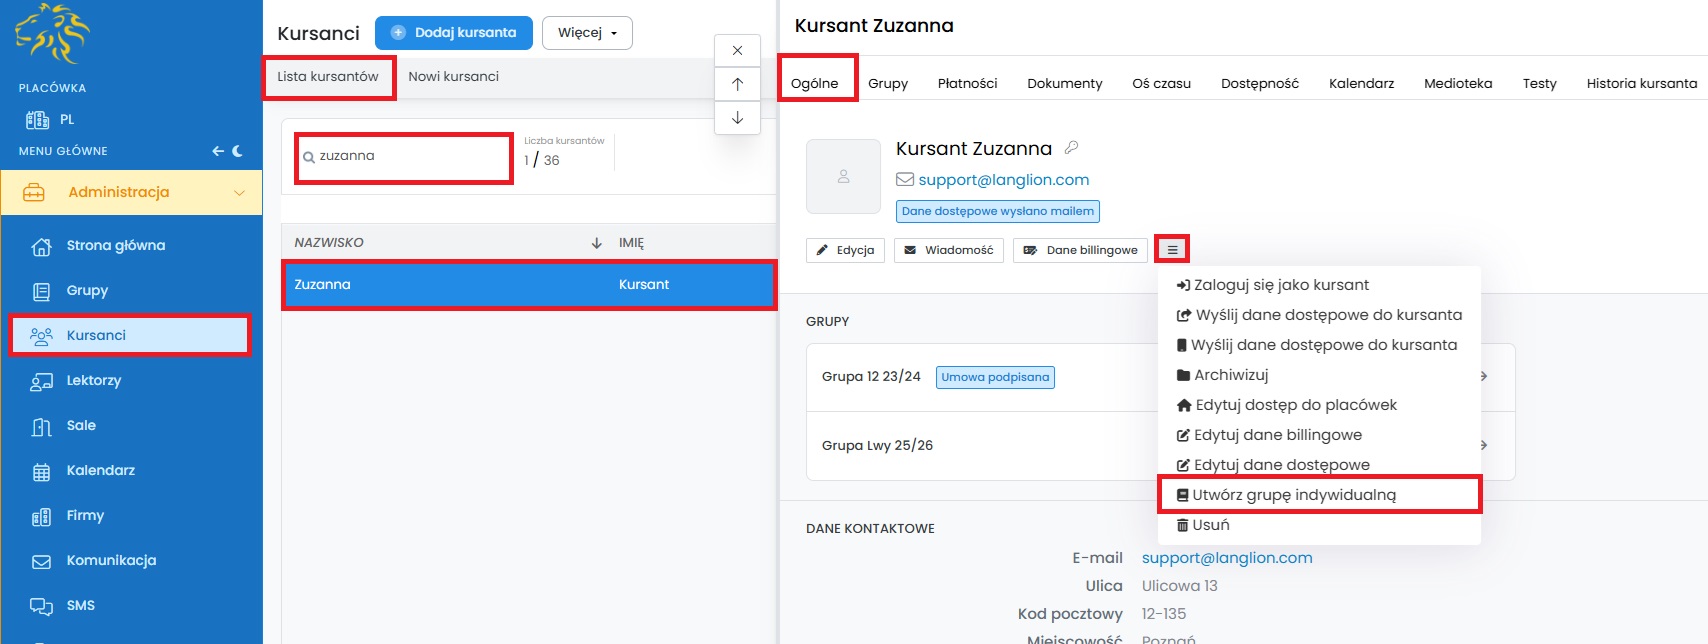
Task: Toggle the hamburger actions menu button
Action: (1173, 250)
